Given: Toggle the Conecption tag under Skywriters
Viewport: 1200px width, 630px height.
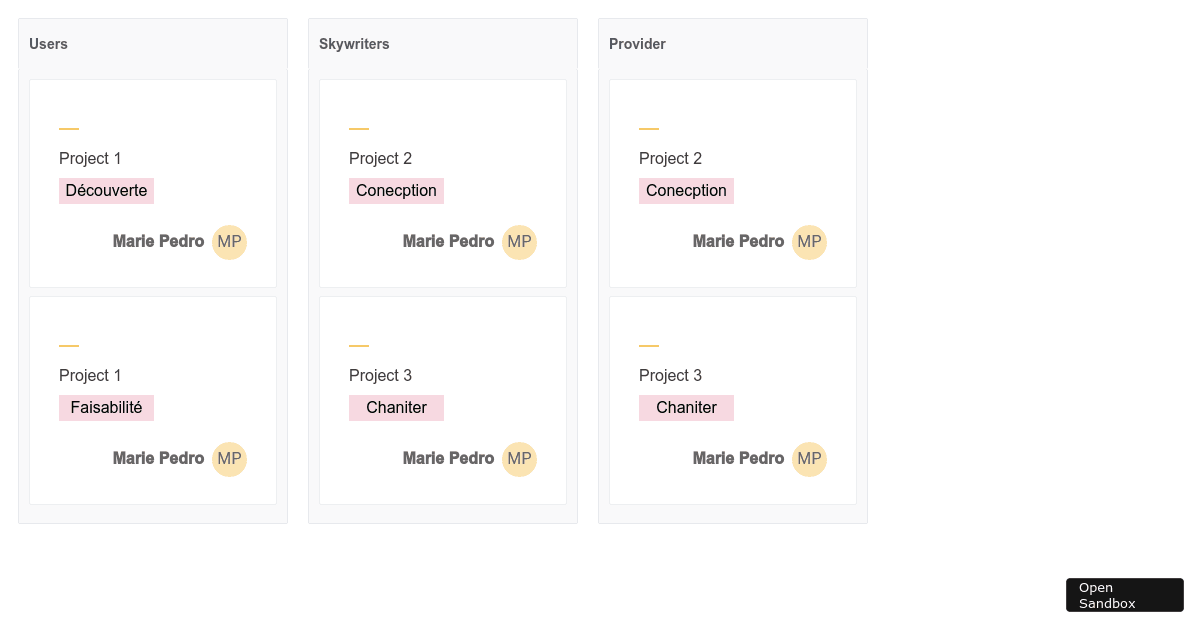Looking at the screenshot, I should [x=396, y=190].
